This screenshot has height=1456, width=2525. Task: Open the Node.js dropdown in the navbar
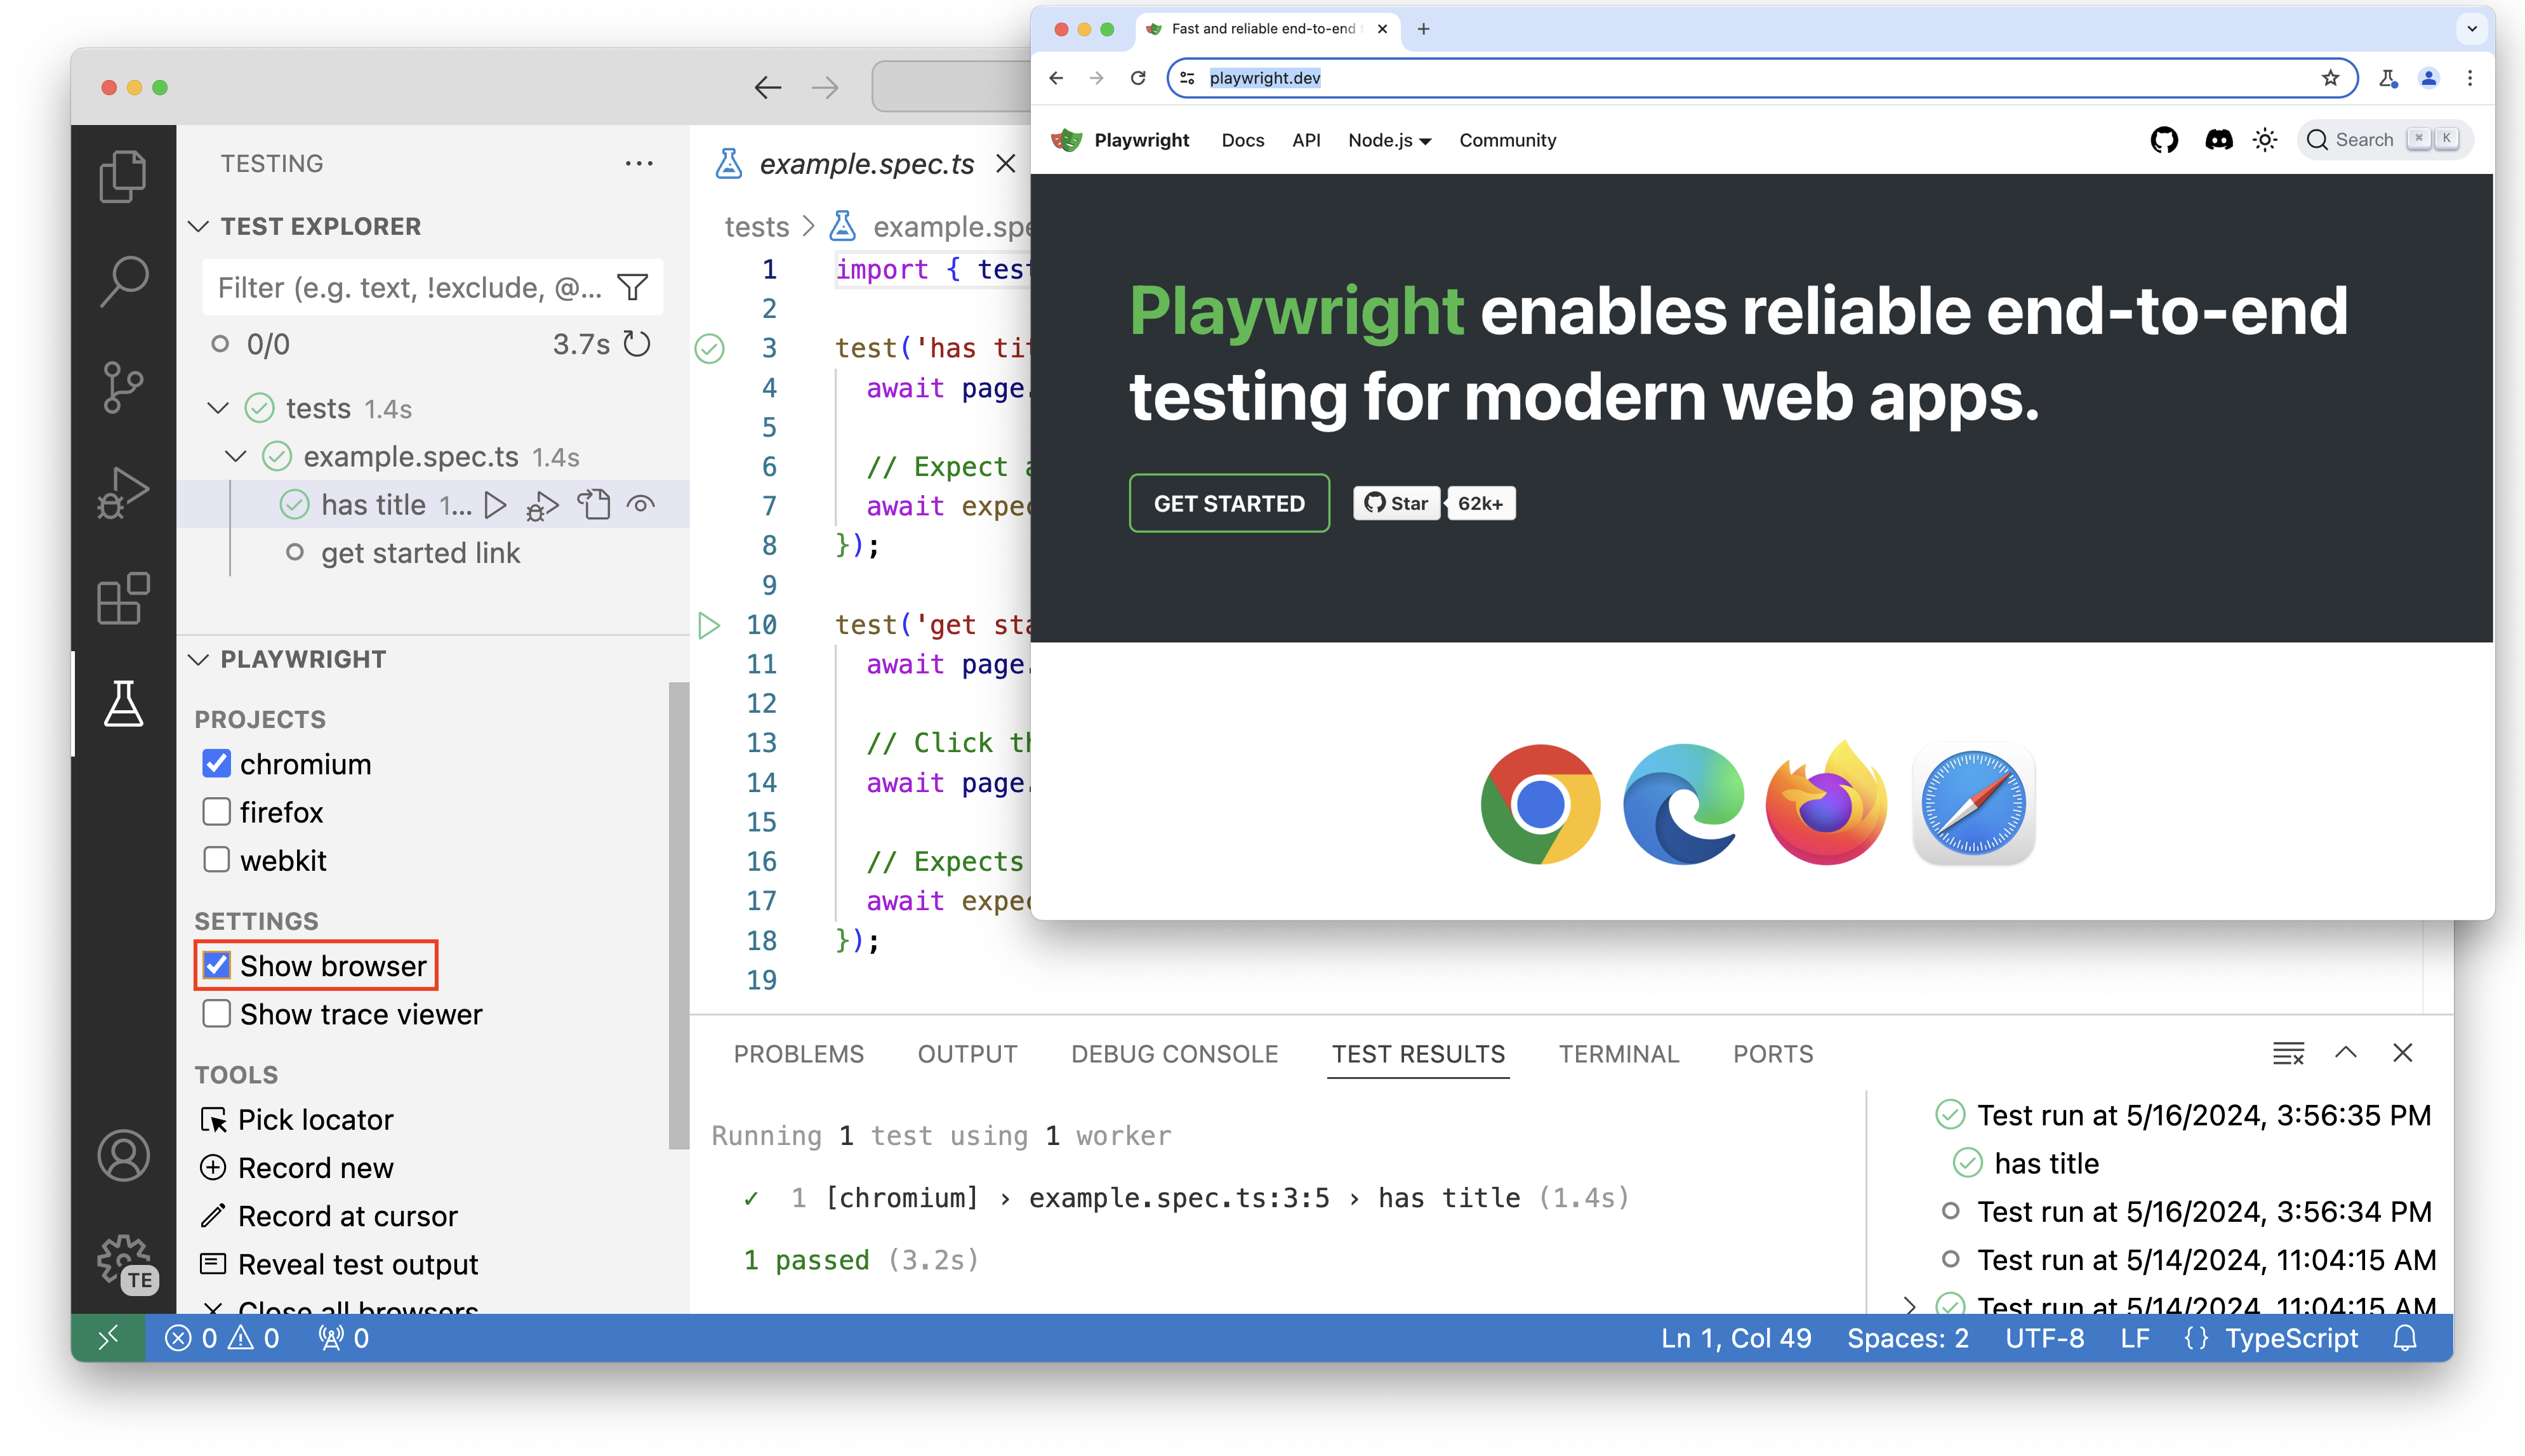(1388, 140)
